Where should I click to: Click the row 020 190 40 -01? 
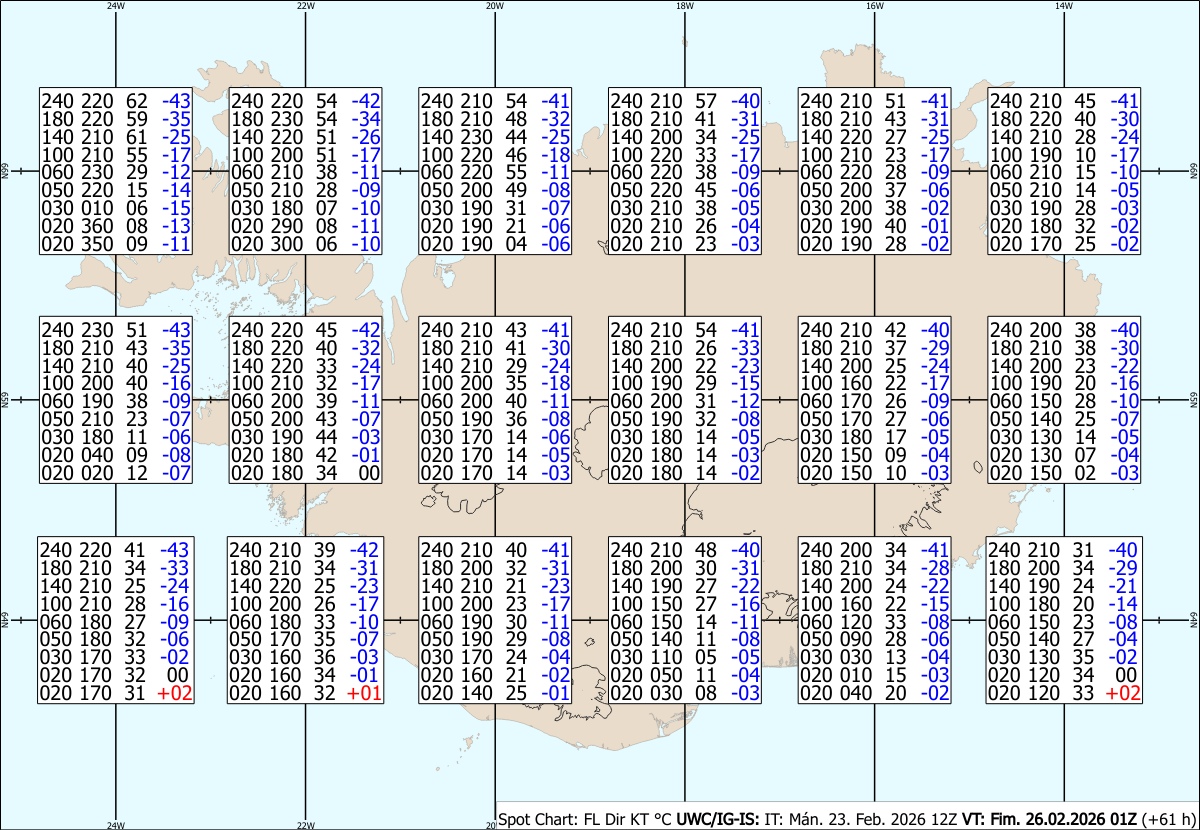pyautogui.click(x=875, y=226)
